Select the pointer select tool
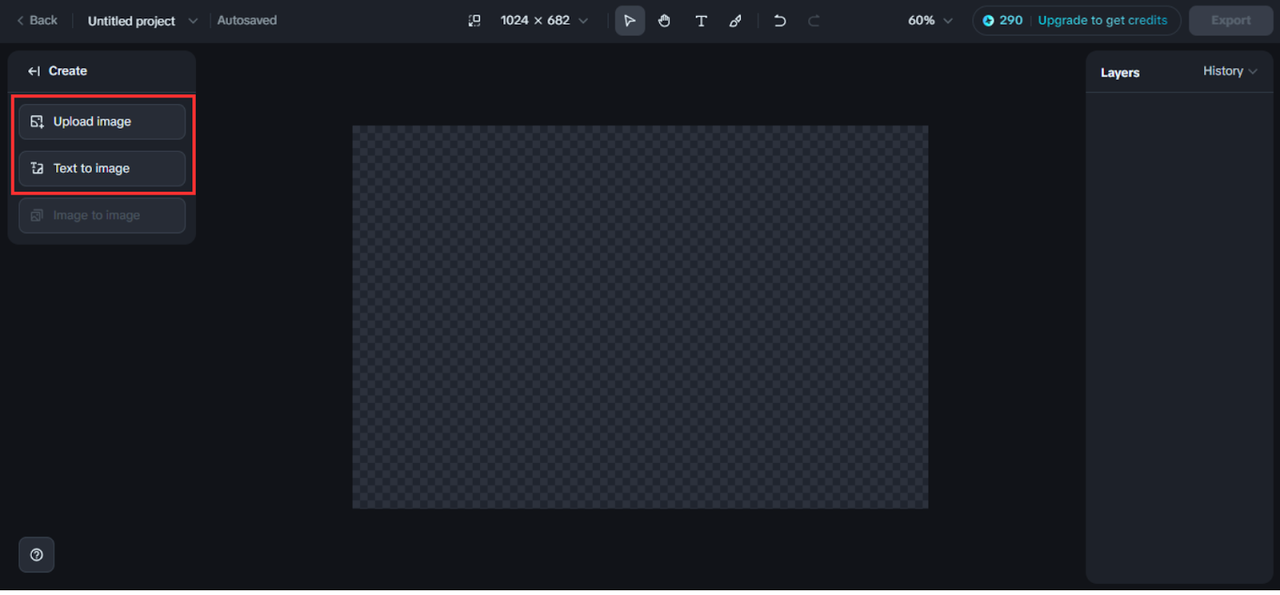 pos(630,20)
